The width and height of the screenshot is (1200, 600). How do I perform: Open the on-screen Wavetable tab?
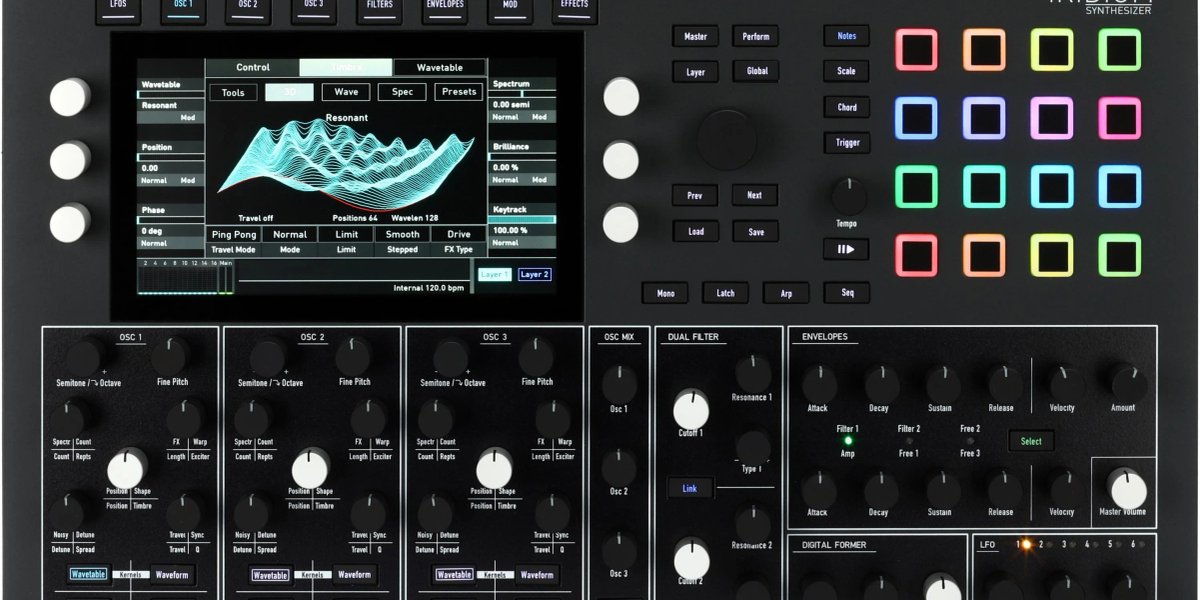point(439,68)
